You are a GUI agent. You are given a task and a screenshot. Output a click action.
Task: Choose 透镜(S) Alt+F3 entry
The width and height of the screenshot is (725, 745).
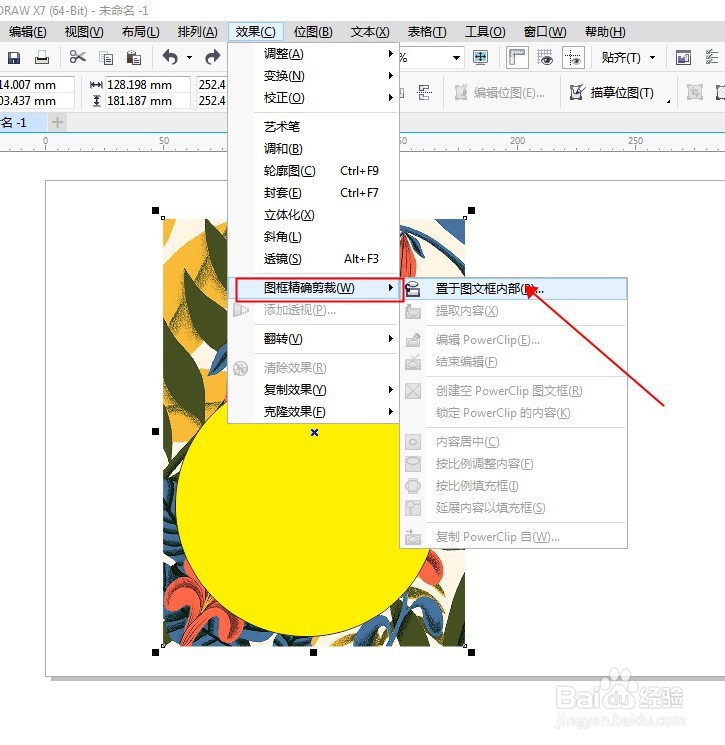pos(314,258)
